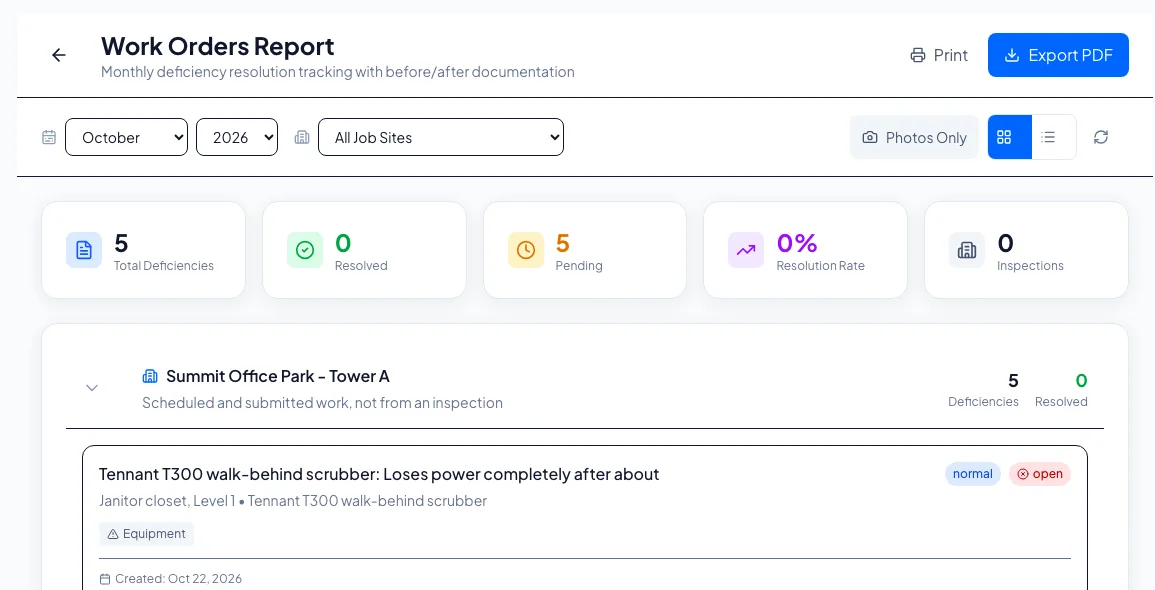Click the Scheduled and submitted work subtitle

point(323,403)
